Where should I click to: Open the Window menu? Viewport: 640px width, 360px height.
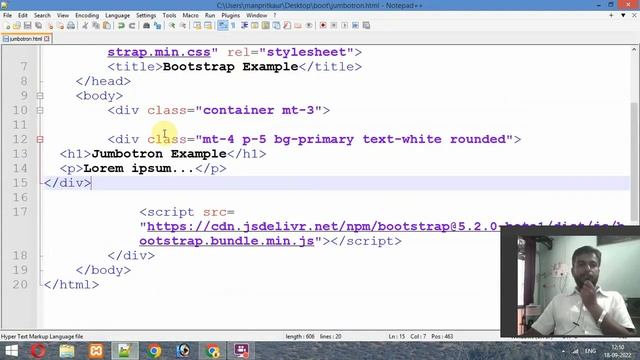coord(256,15)
